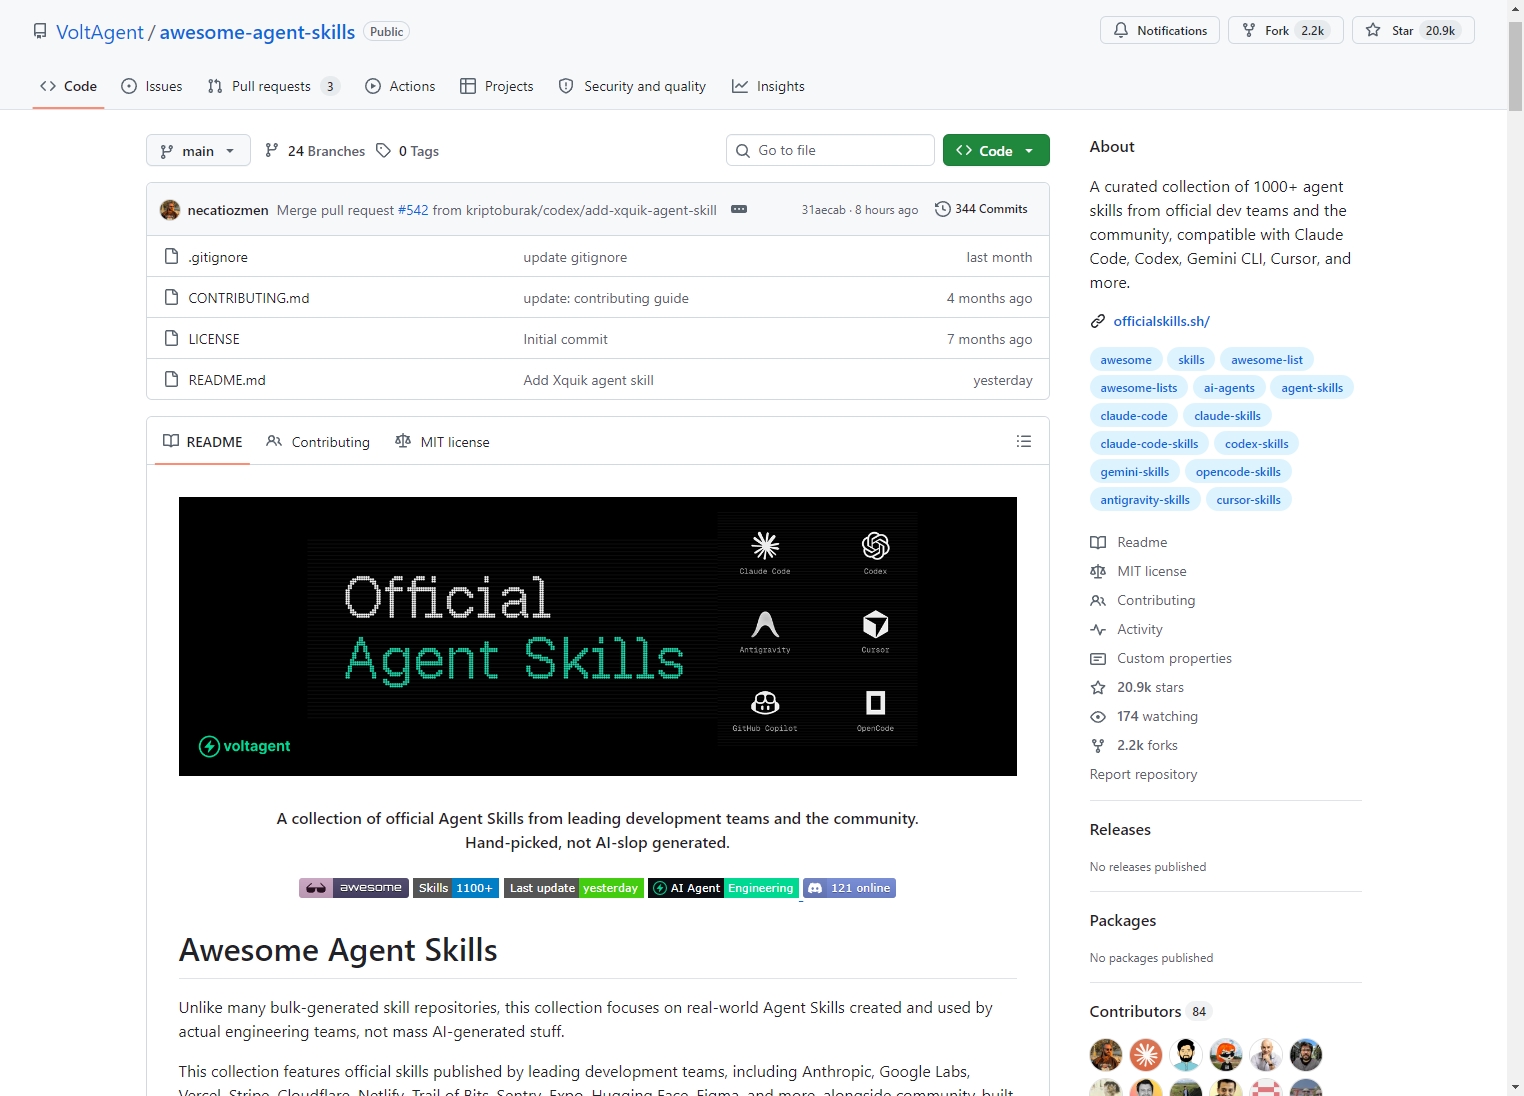Image resolution: width=1524 pixels, height=1096 pixels.
Task: Open the LICENSE file
Action: point(214,339)
